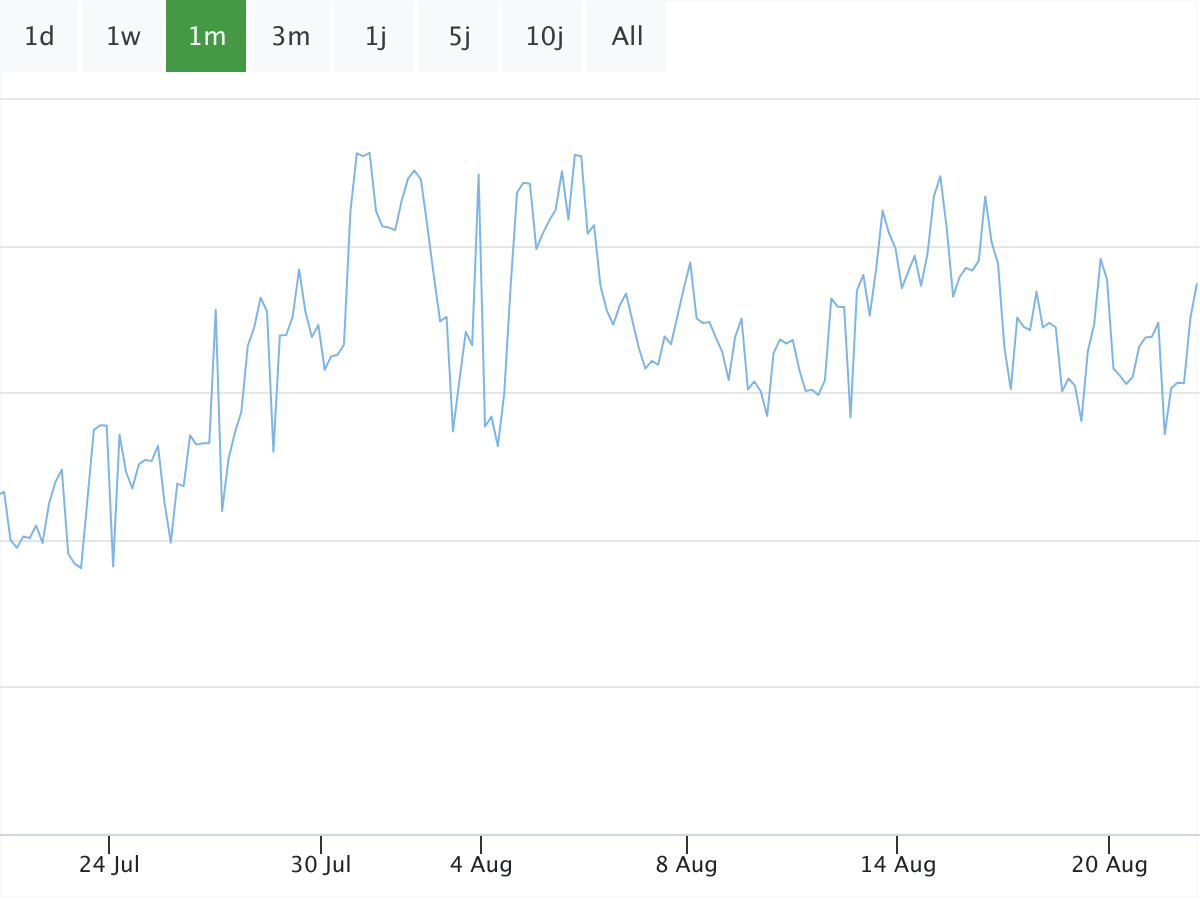This screenshot has width=1200, height=900.
Task: Select the 10j time range
Action: [x=543, y=37]
